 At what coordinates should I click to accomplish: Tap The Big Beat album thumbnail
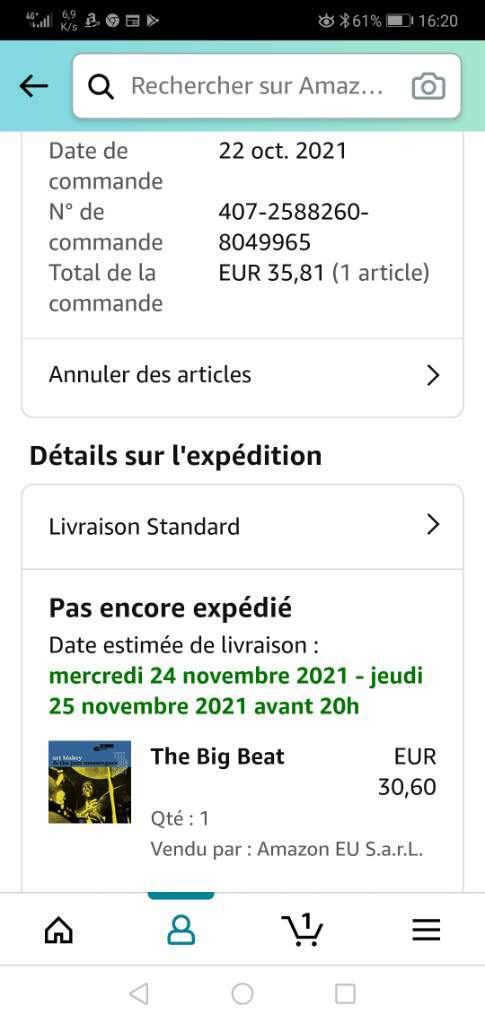click(x=89, y=782)
